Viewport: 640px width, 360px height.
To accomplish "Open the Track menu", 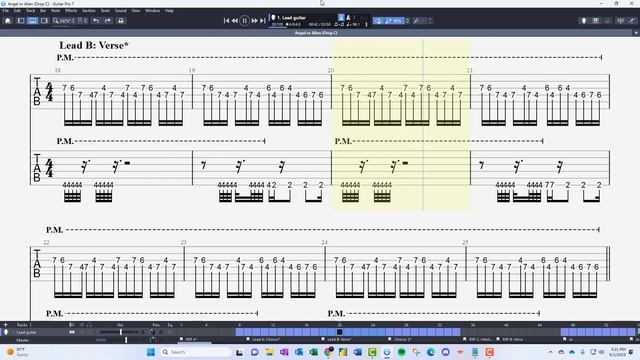I will click(31, 11).
